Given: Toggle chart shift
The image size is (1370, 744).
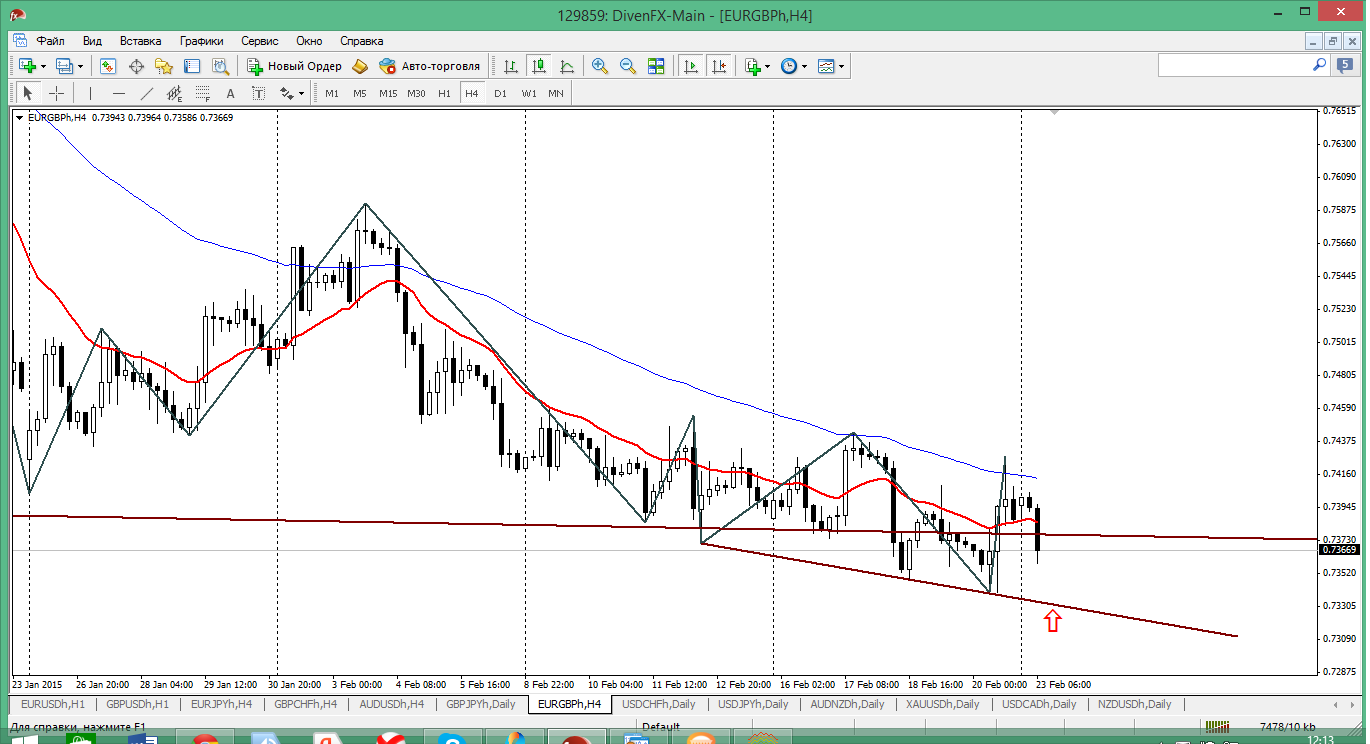Looking at the screenshot, I should point(719,66).
